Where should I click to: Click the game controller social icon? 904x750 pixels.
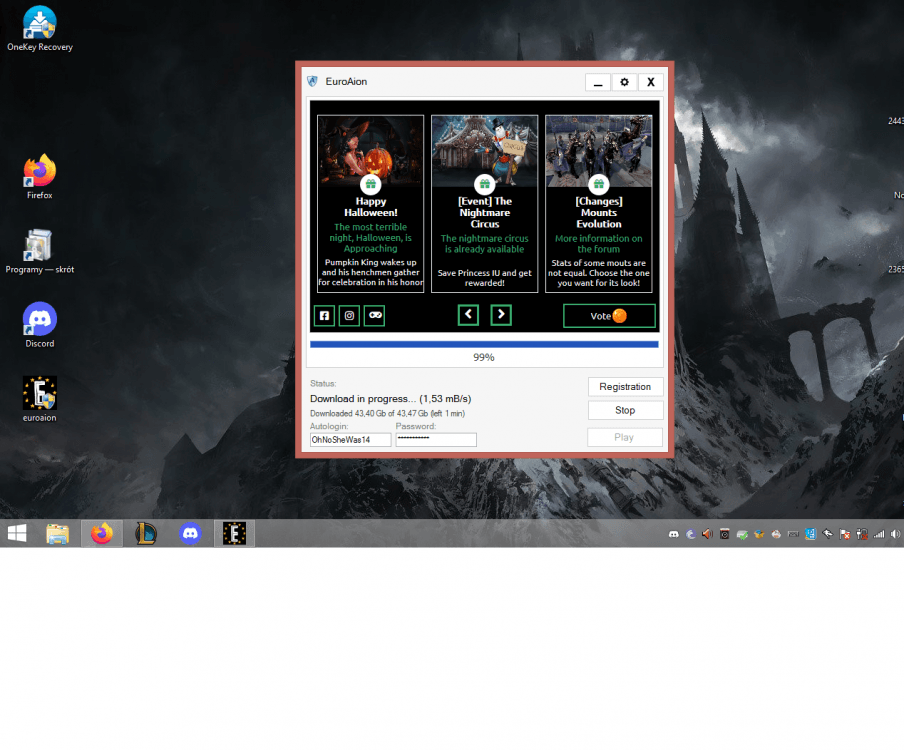tap(374, 316)
